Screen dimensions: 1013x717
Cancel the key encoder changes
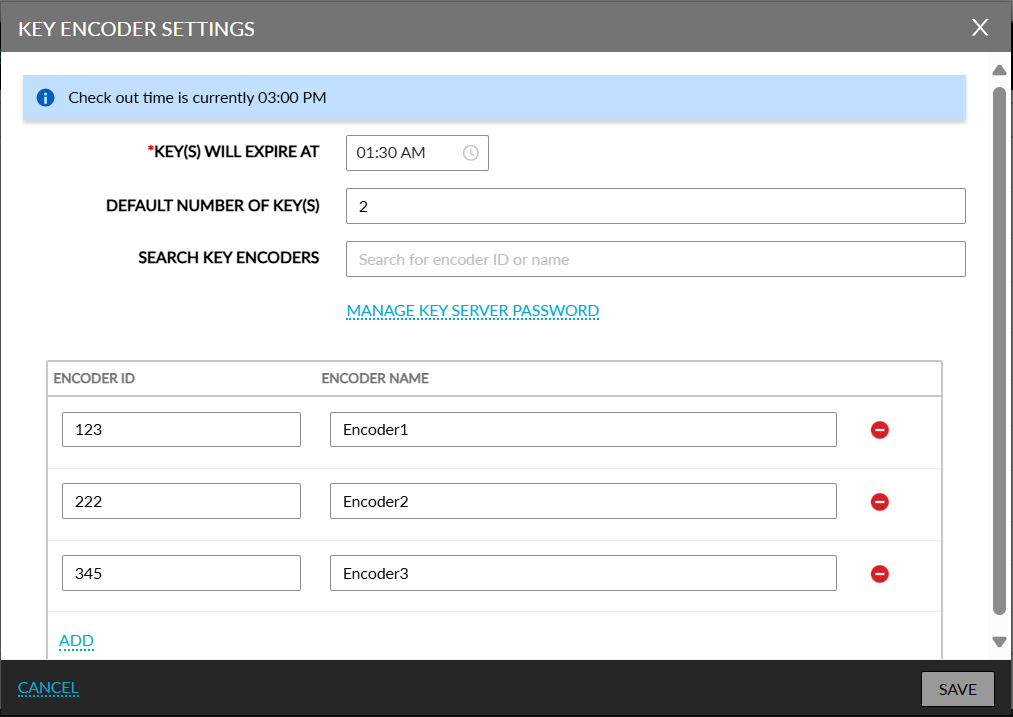(48, 688)
